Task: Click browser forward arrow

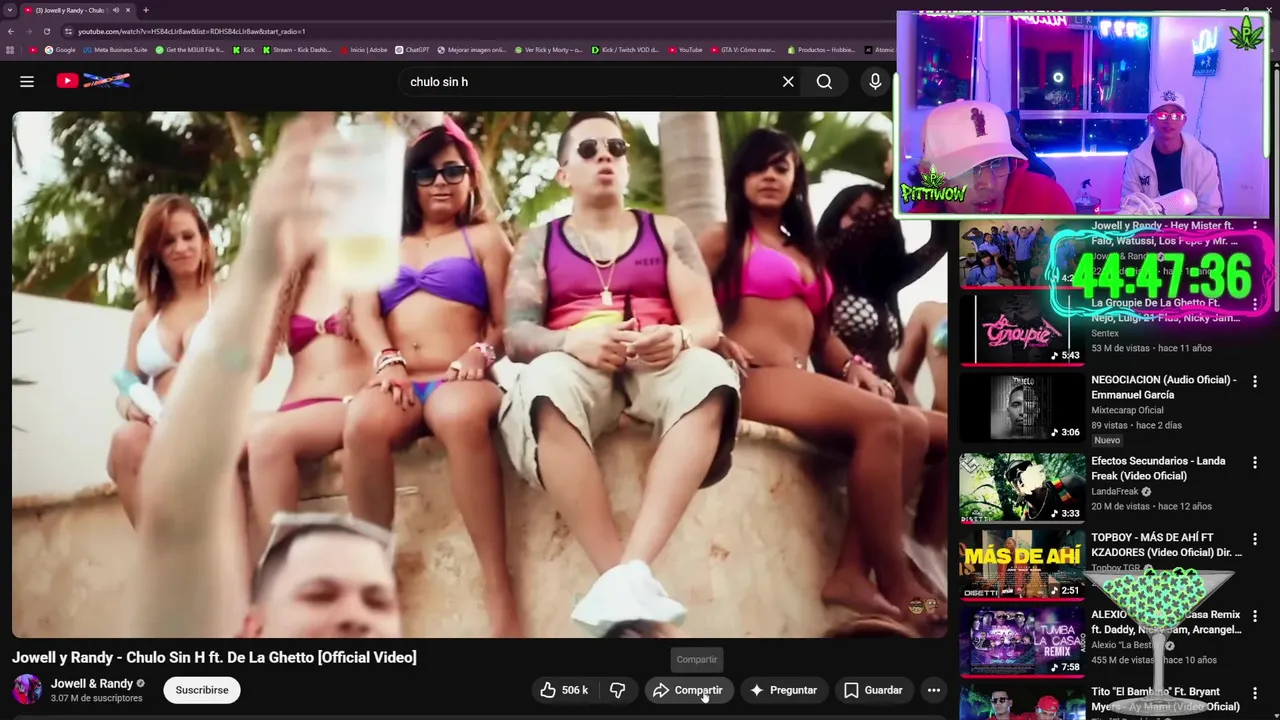Action: click(29, 31)
